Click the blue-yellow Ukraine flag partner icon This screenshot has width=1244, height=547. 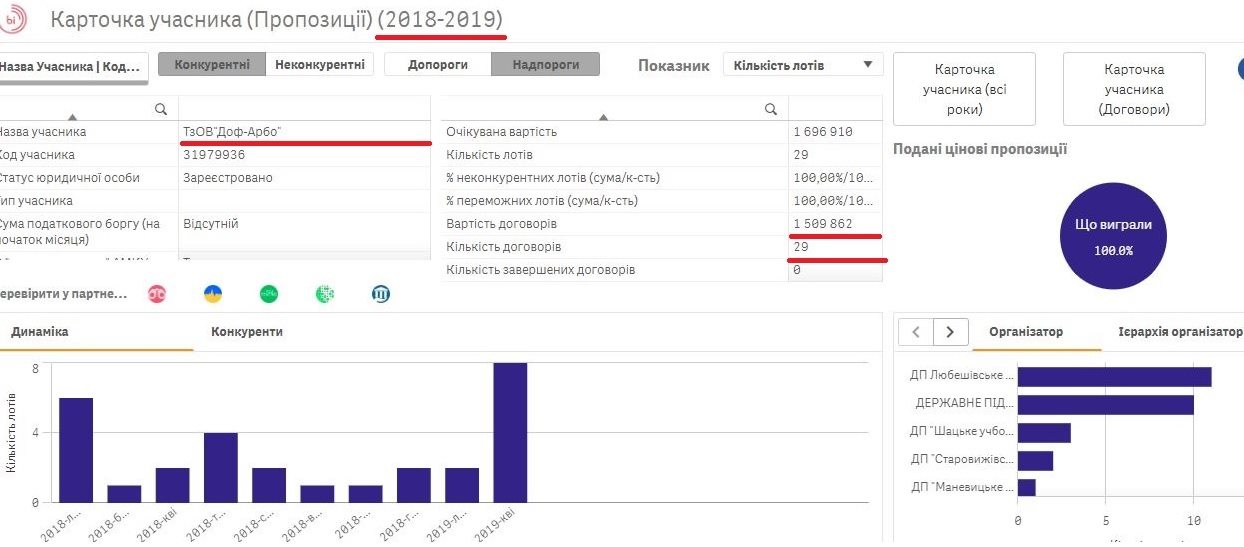[213, 294]
